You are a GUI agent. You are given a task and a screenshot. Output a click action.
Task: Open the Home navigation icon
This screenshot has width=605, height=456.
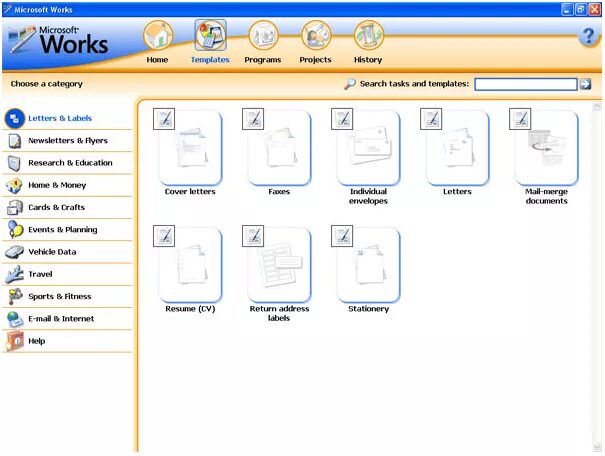(x=158, y=35)
